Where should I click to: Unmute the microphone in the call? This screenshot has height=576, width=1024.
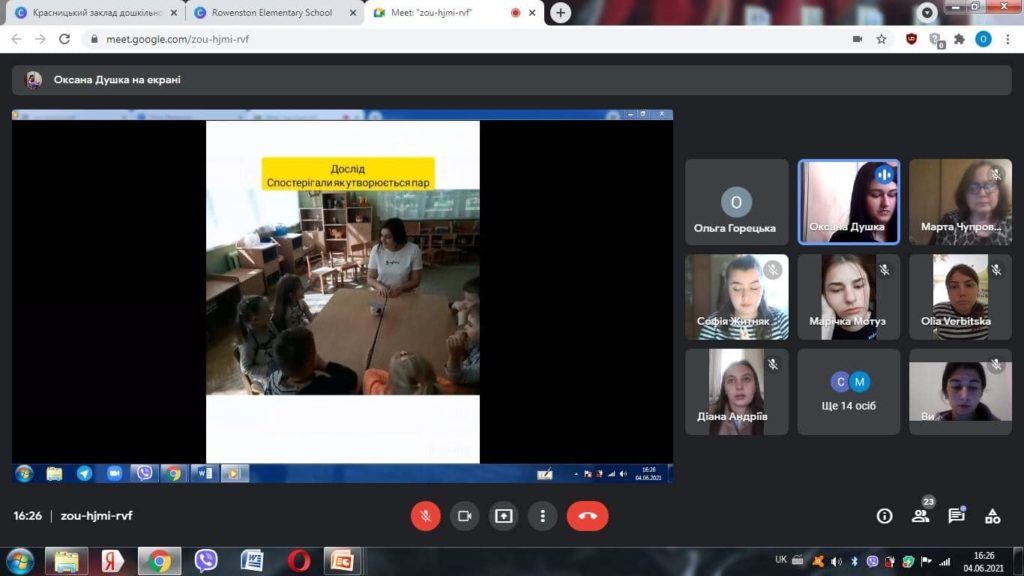[425, 516]
